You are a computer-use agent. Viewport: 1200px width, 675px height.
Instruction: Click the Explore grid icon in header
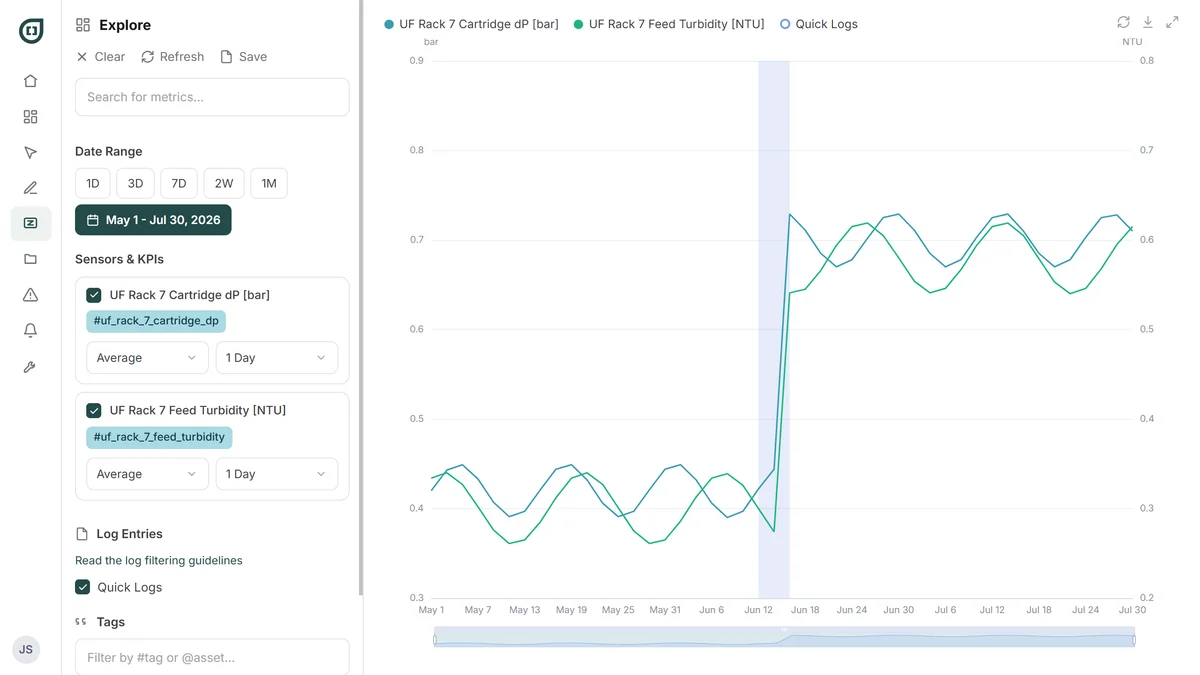point(83,25)
